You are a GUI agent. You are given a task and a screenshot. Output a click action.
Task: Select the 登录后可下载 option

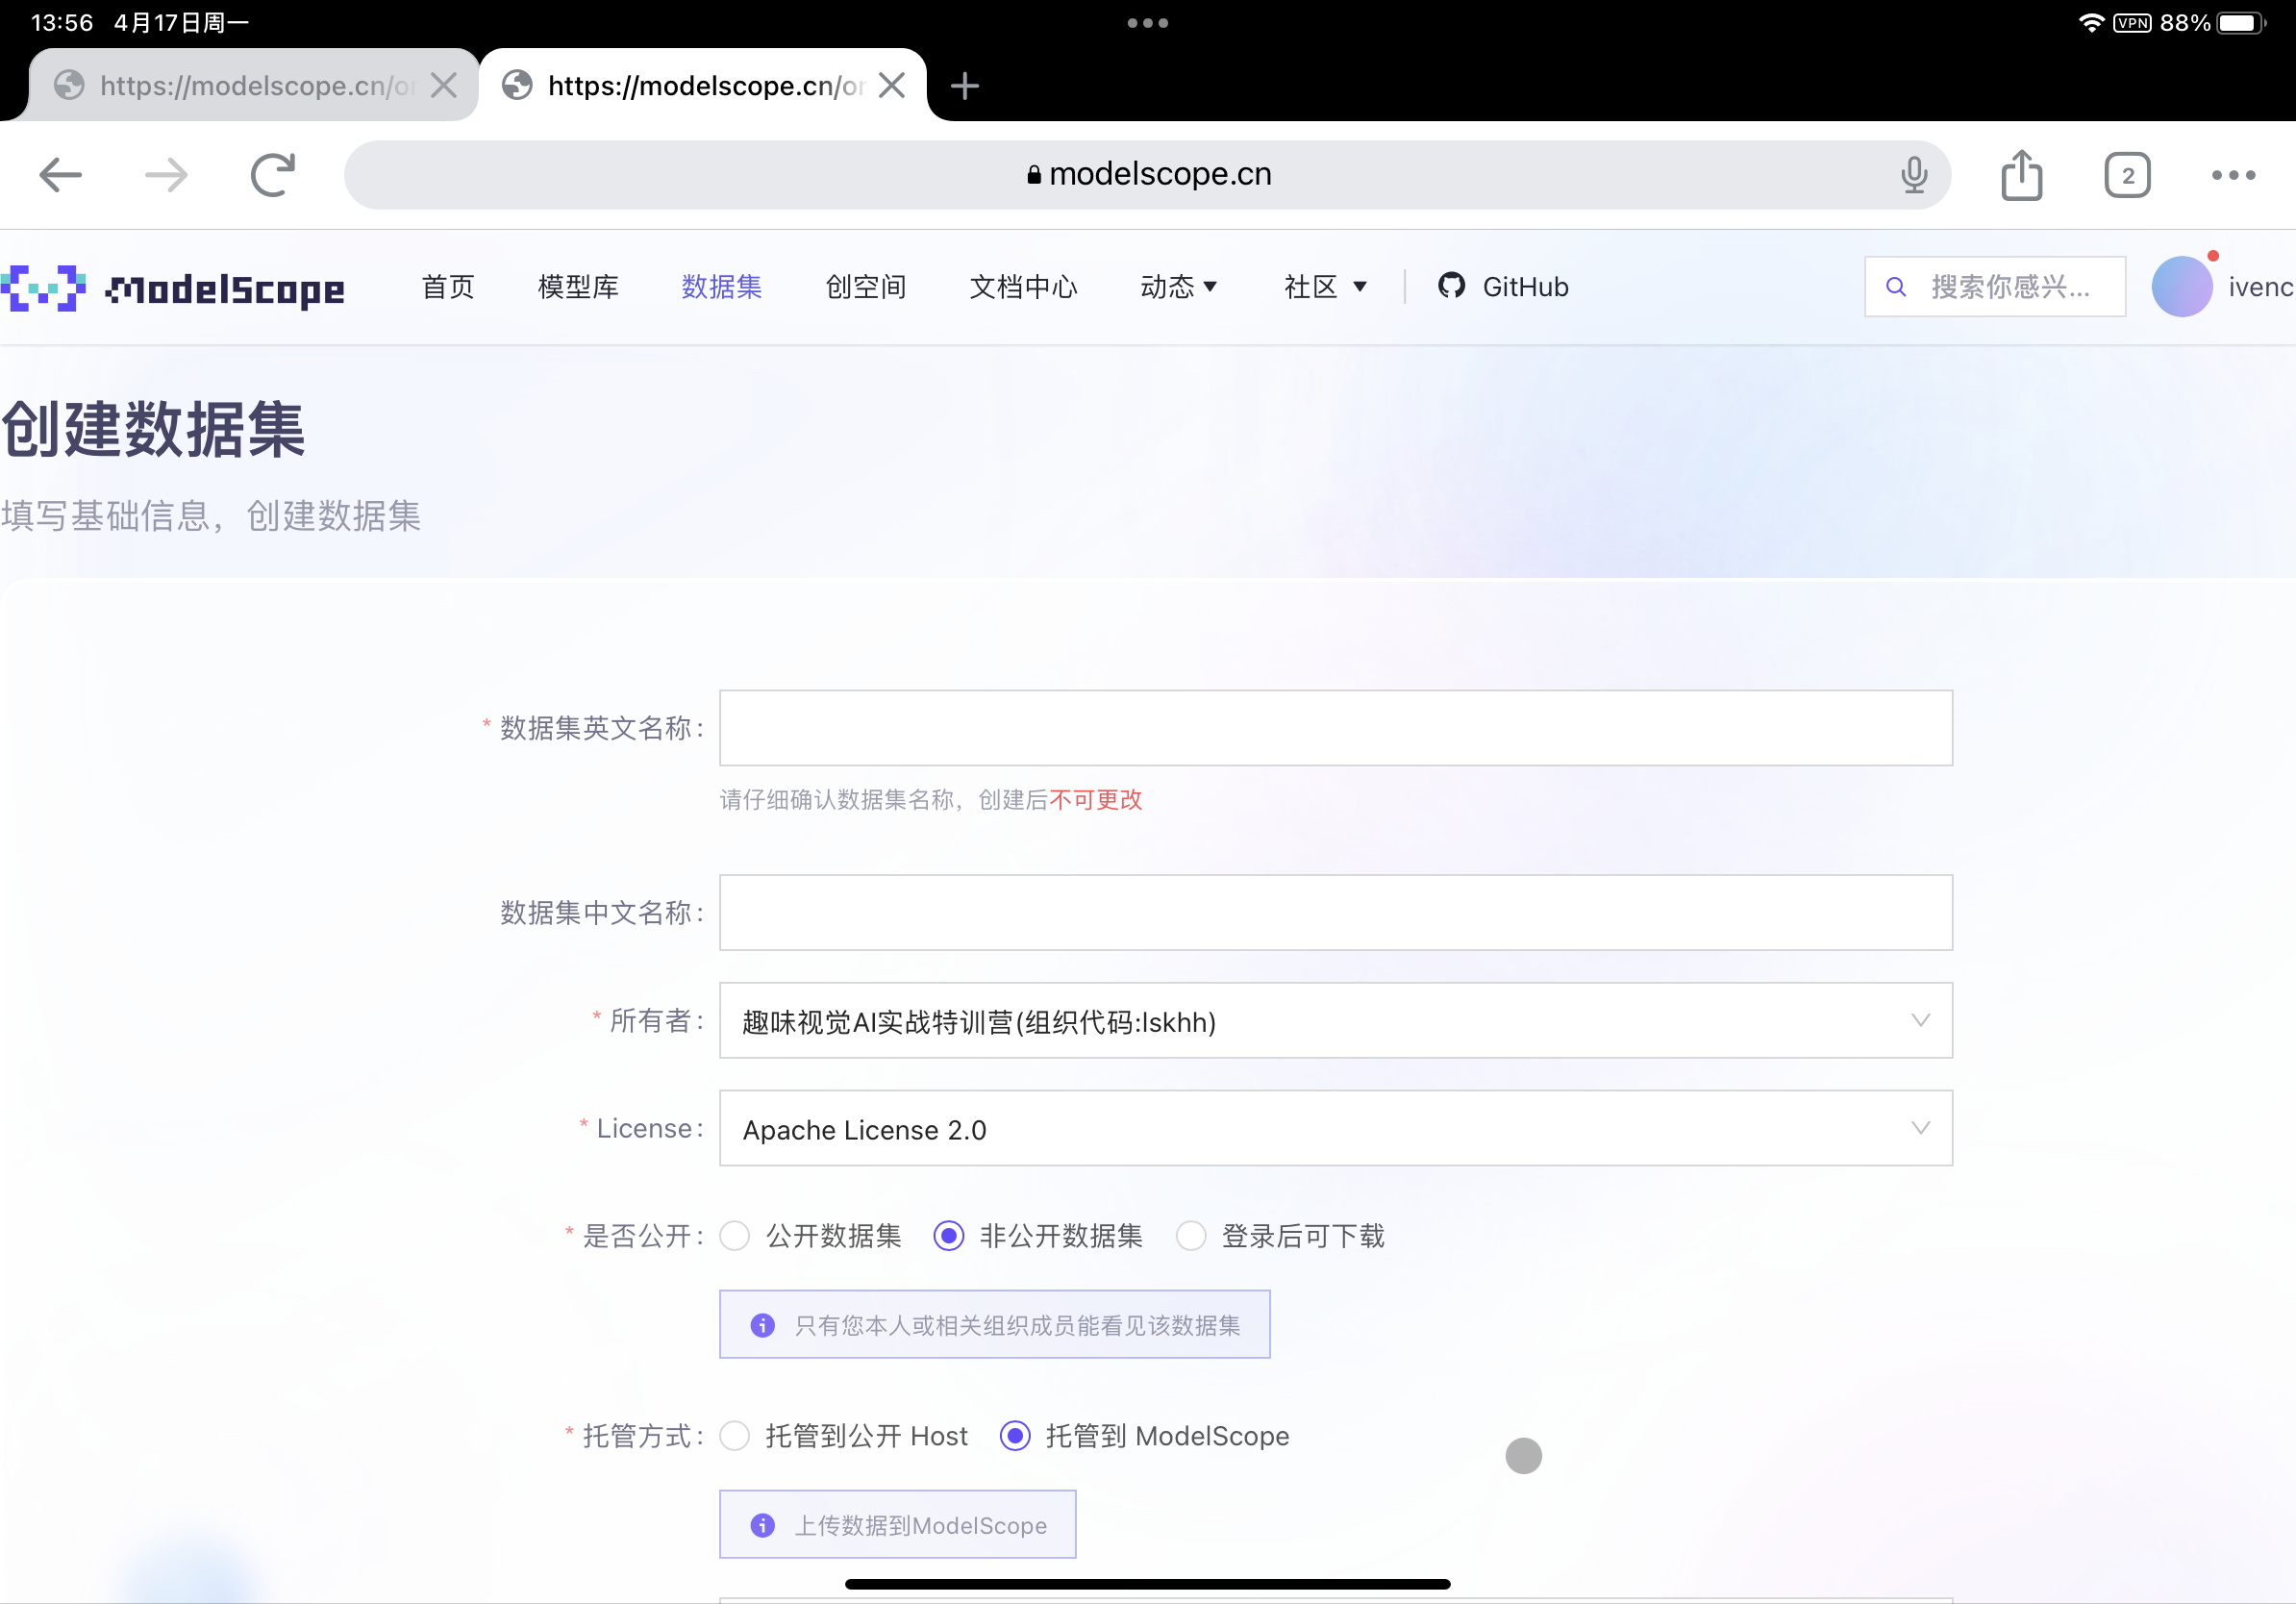[1191, 1236]
